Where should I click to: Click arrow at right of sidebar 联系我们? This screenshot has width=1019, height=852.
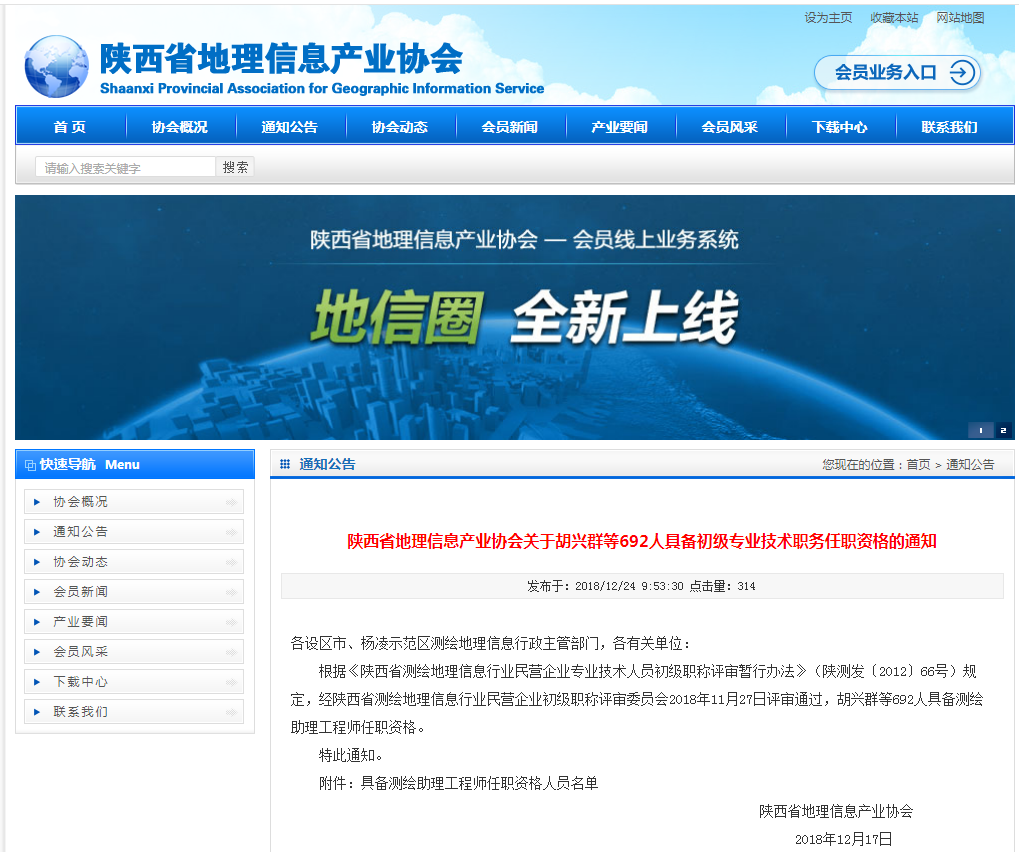coord(231,711)
